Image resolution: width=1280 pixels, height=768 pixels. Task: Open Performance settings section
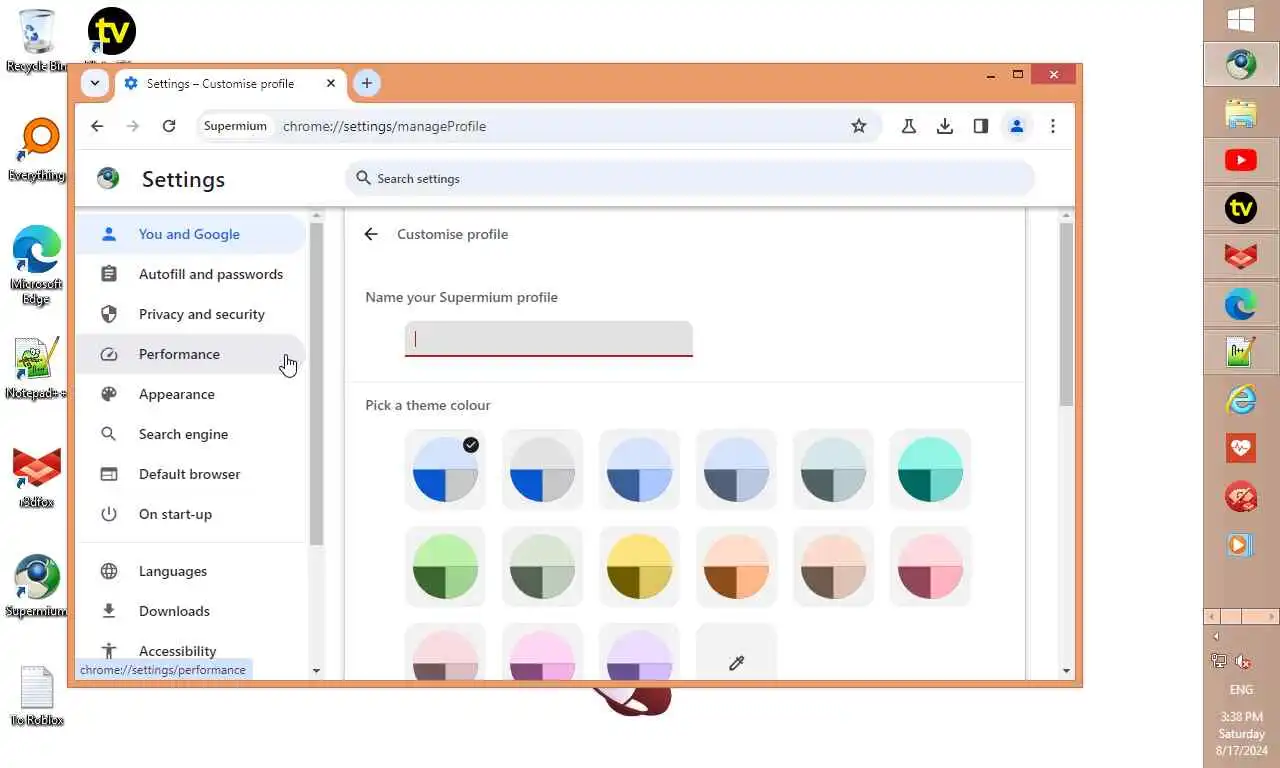tap(190, 354)
